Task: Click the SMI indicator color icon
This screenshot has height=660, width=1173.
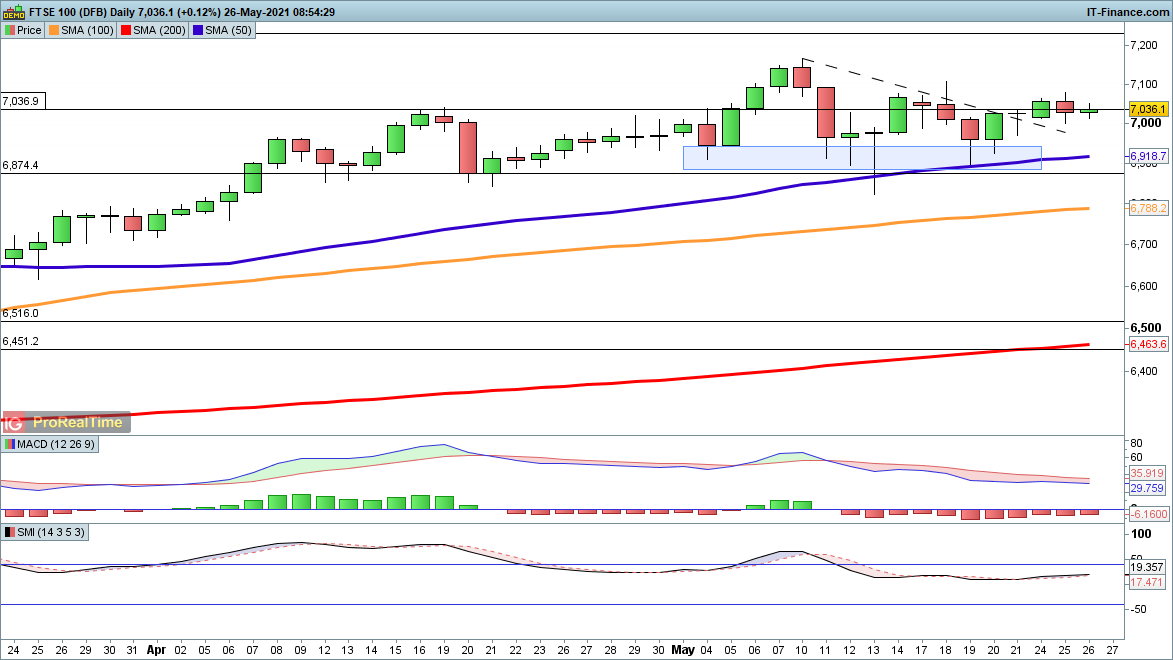Action: (9, 533)
